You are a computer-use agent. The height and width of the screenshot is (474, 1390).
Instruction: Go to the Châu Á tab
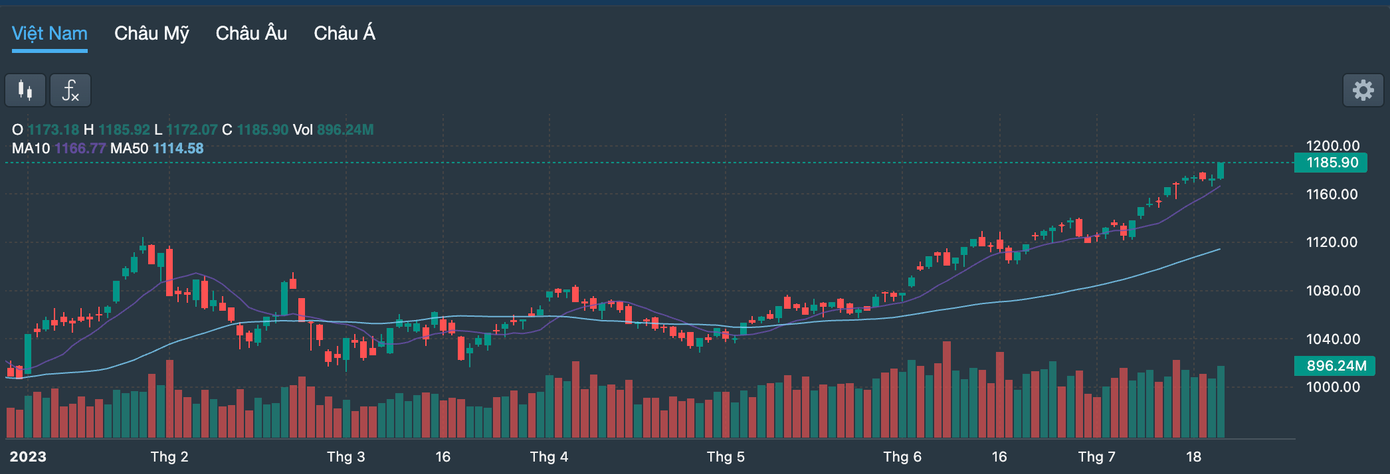(345, 33)
